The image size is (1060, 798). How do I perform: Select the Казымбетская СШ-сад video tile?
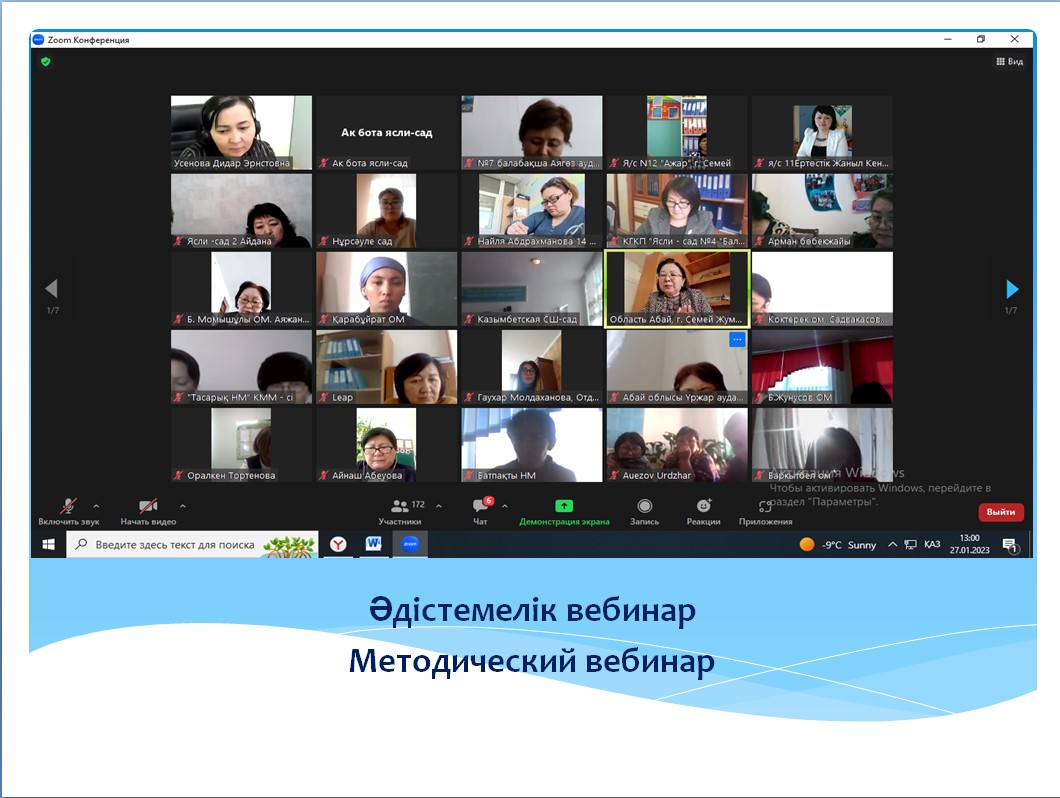click(x=532, y=289)
